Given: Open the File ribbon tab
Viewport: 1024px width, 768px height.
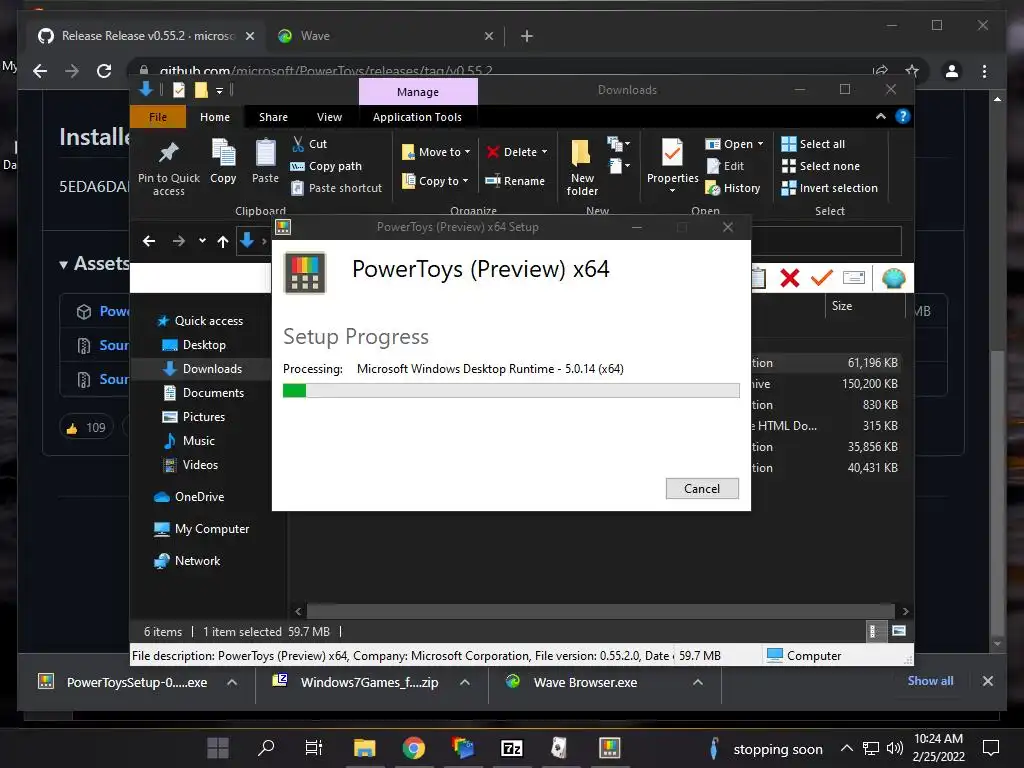Looking at the screenshot, I should 158,117.
